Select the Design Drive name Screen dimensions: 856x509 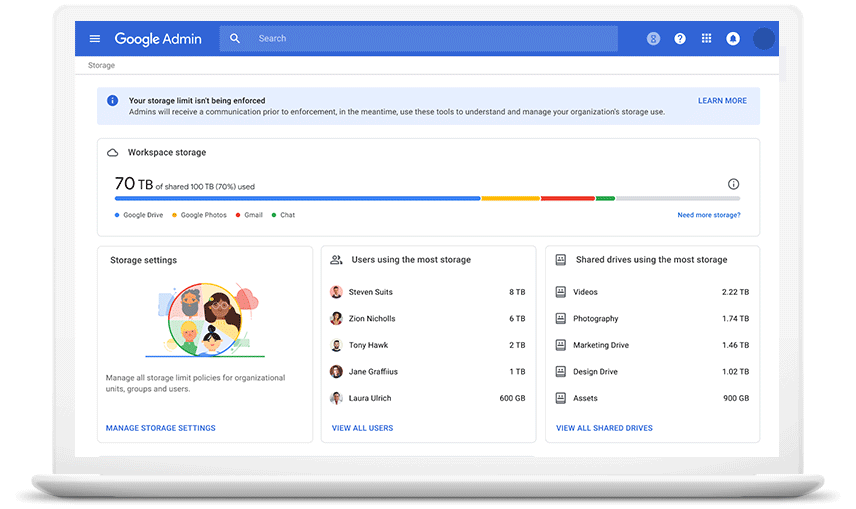click(x=595, y=372)
